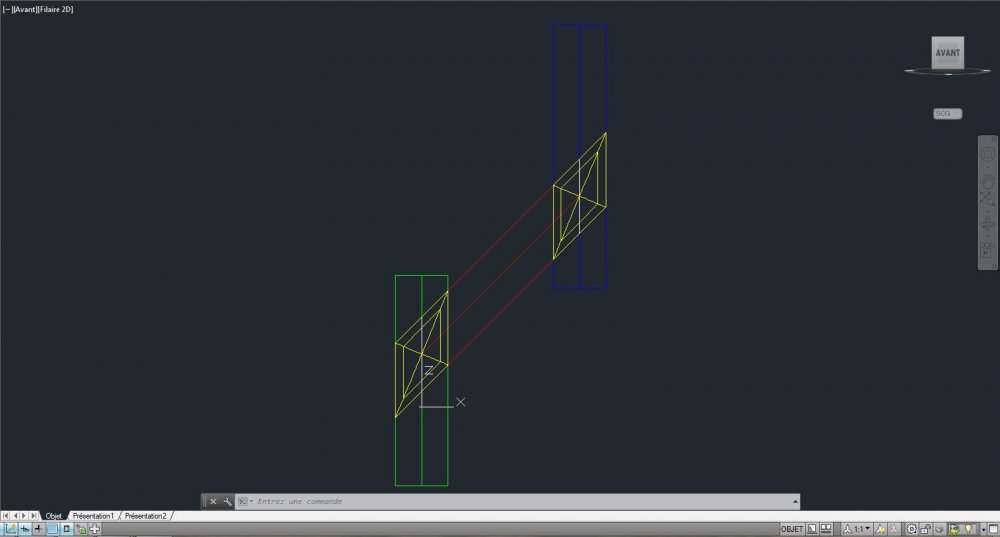Viewport: 1000px width, 537px height.
Task: Open command line customize wrench
Action: tap(228, 502)
